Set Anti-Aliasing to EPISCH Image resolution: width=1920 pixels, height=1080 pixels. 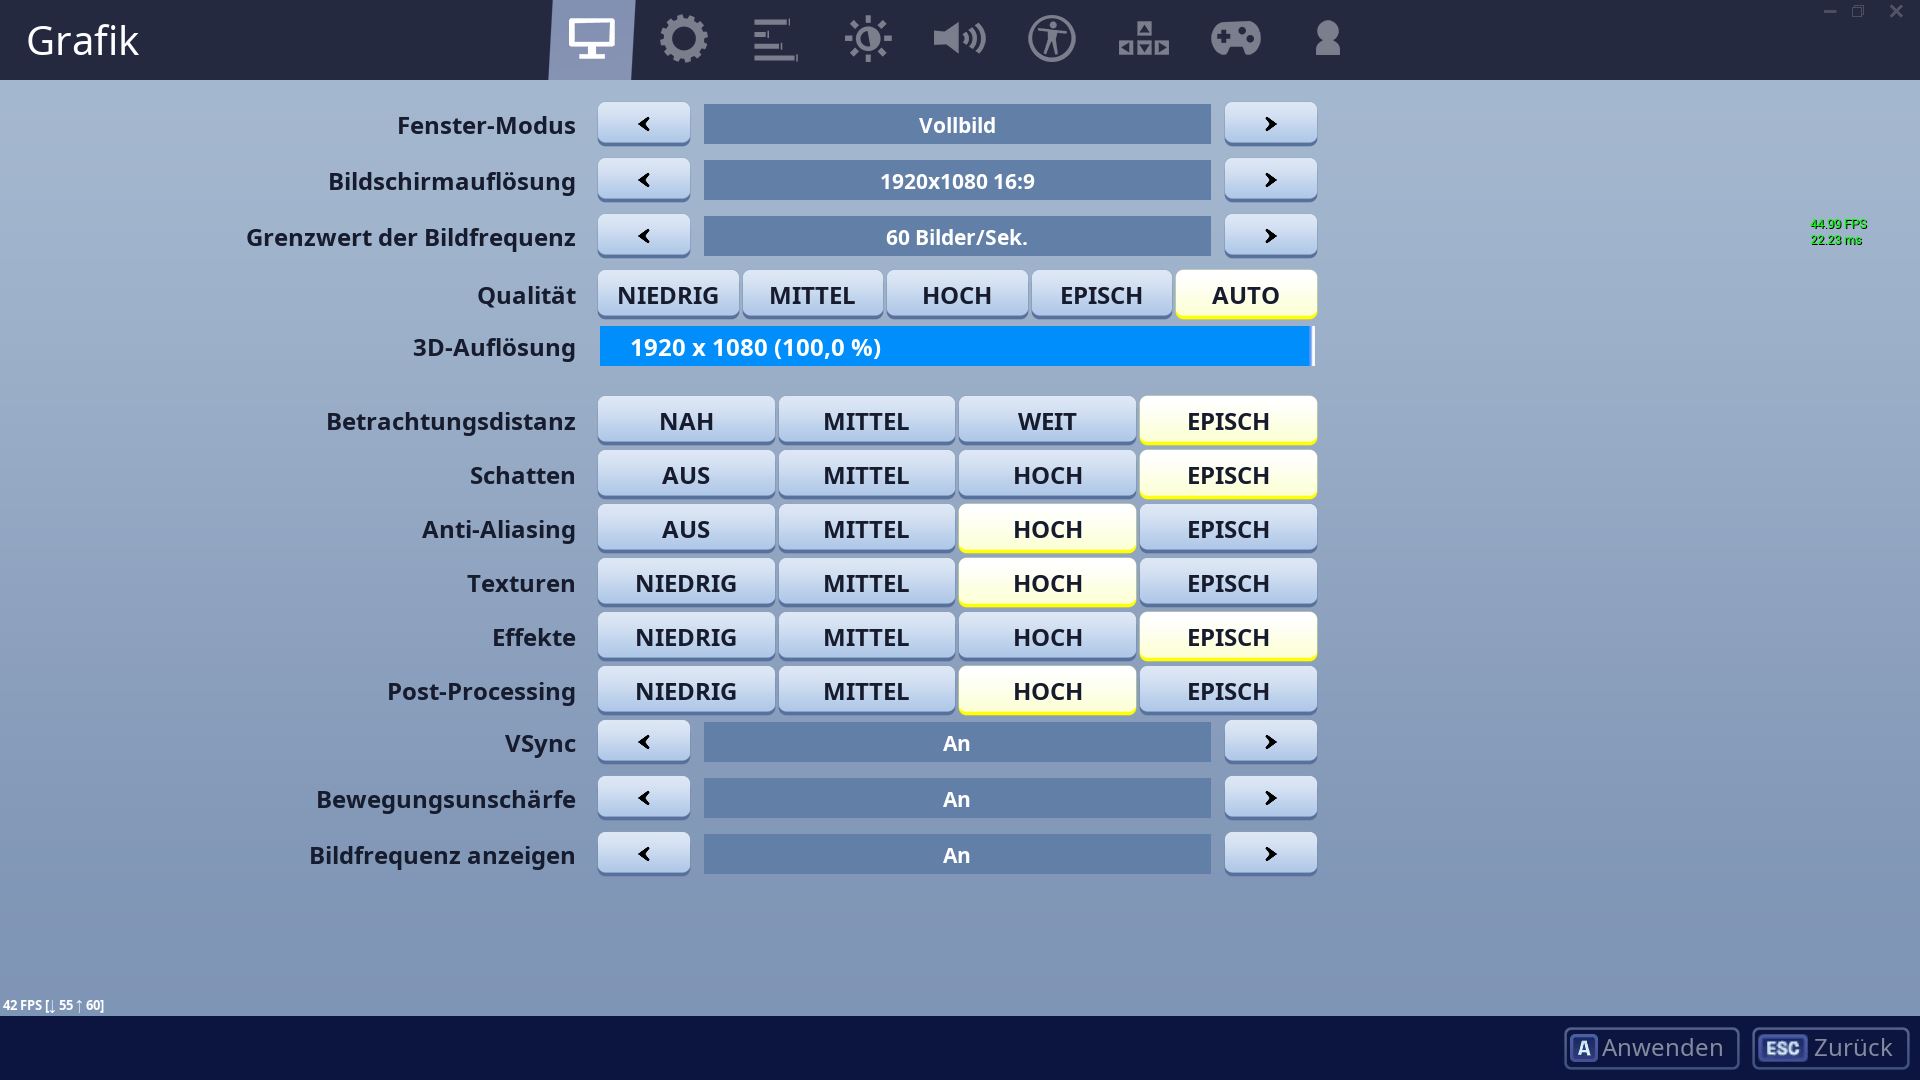tap(1228, 529)
